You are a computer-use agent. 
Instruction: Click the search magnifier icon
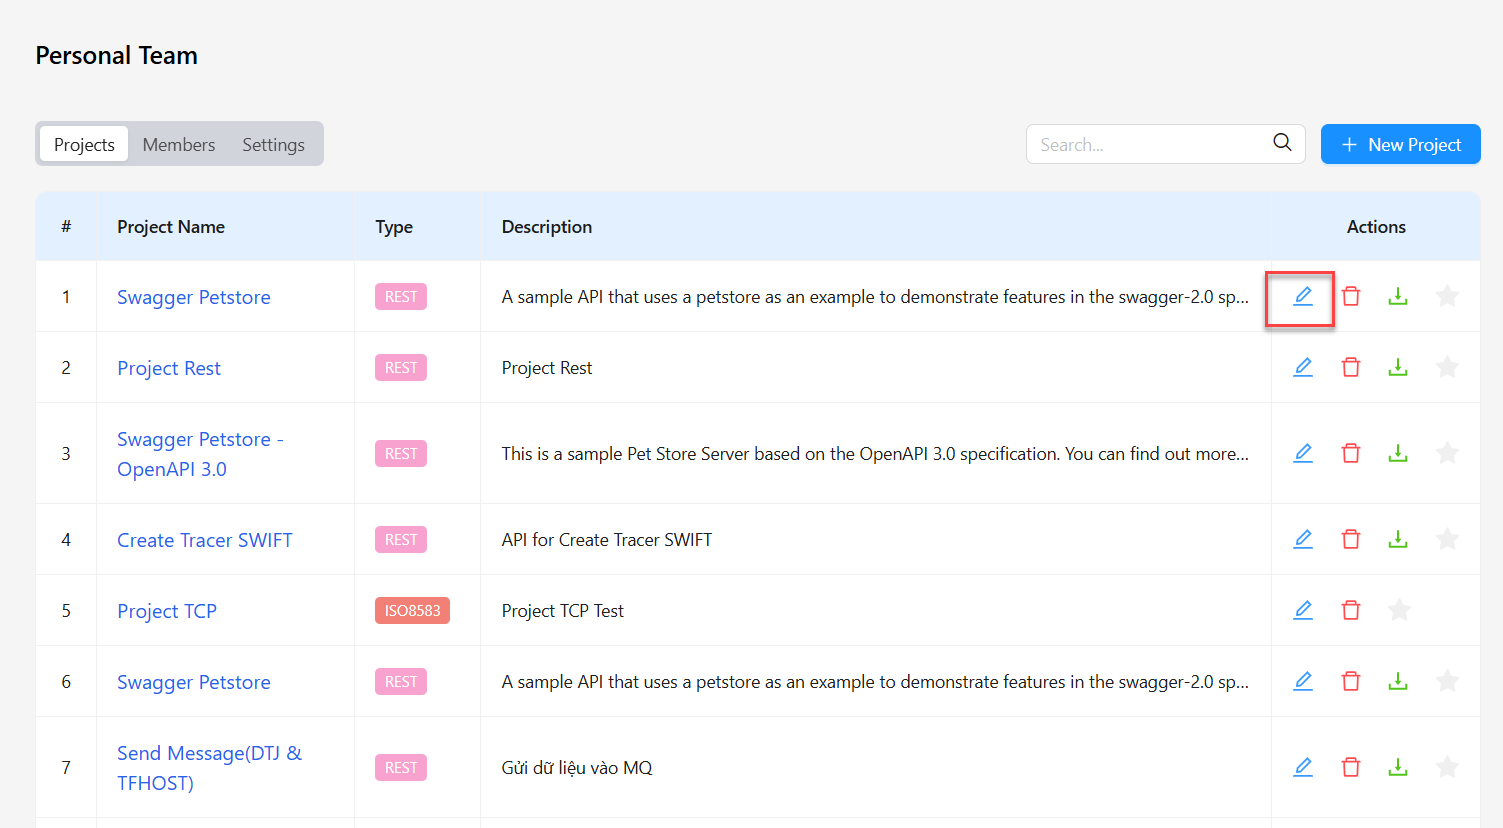pos(1282,143)
